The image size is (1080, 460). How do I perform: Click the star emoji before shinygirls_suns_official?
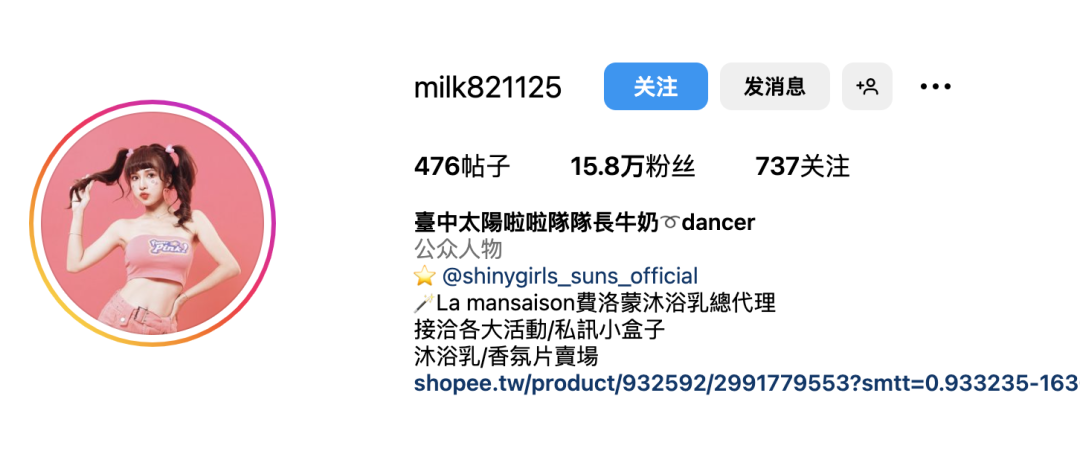[x=424, y=277]
